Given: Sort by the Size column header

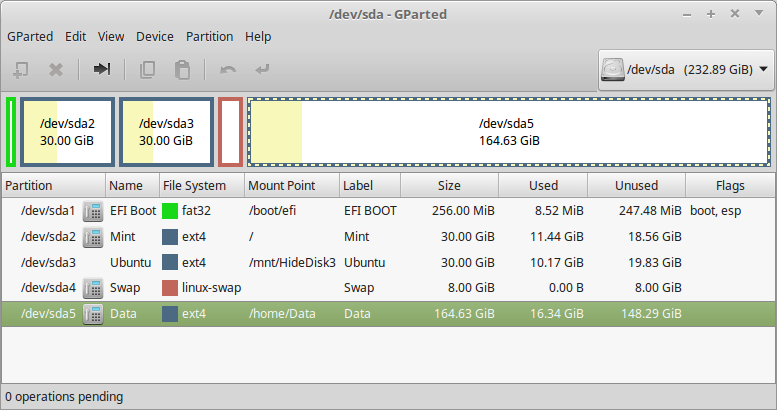Looking at the screenshot, I should (x=449, y=185).
